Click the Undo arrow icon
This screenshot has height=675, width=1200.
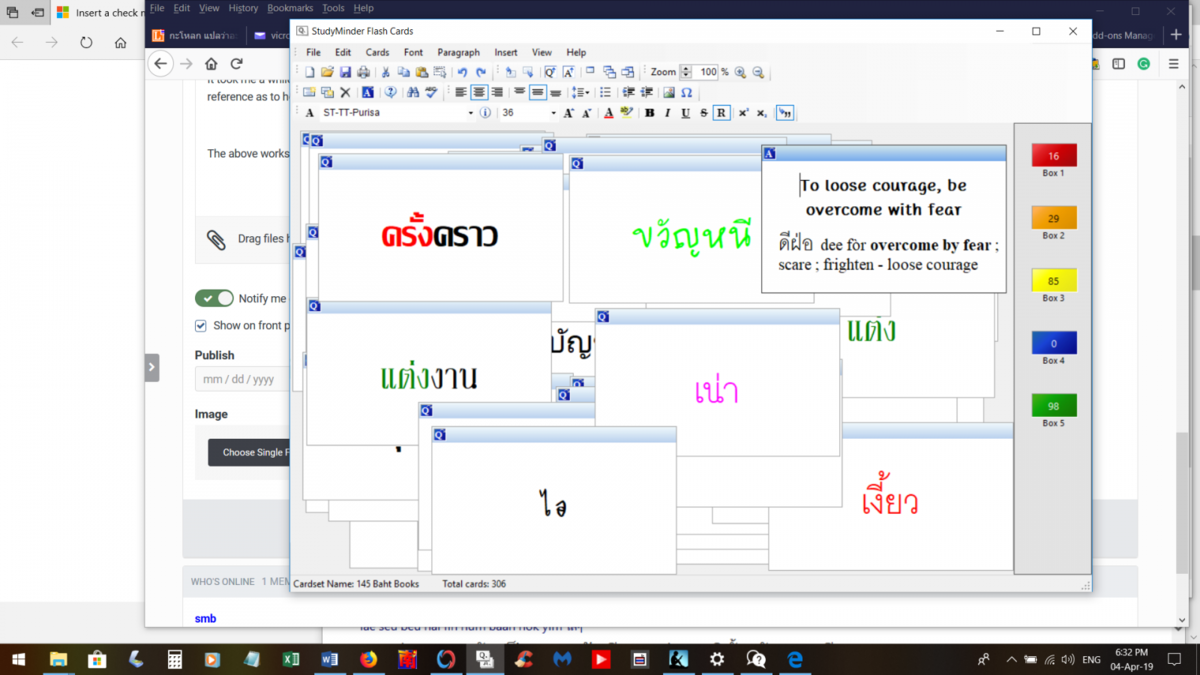pyautogui.click(x=462, y=73)
